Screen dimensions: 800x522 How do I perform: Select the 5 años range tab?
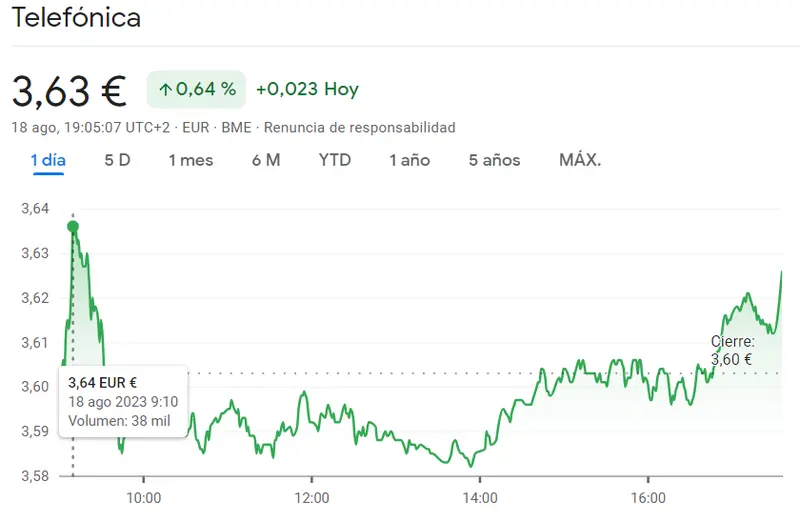point(494,160)
